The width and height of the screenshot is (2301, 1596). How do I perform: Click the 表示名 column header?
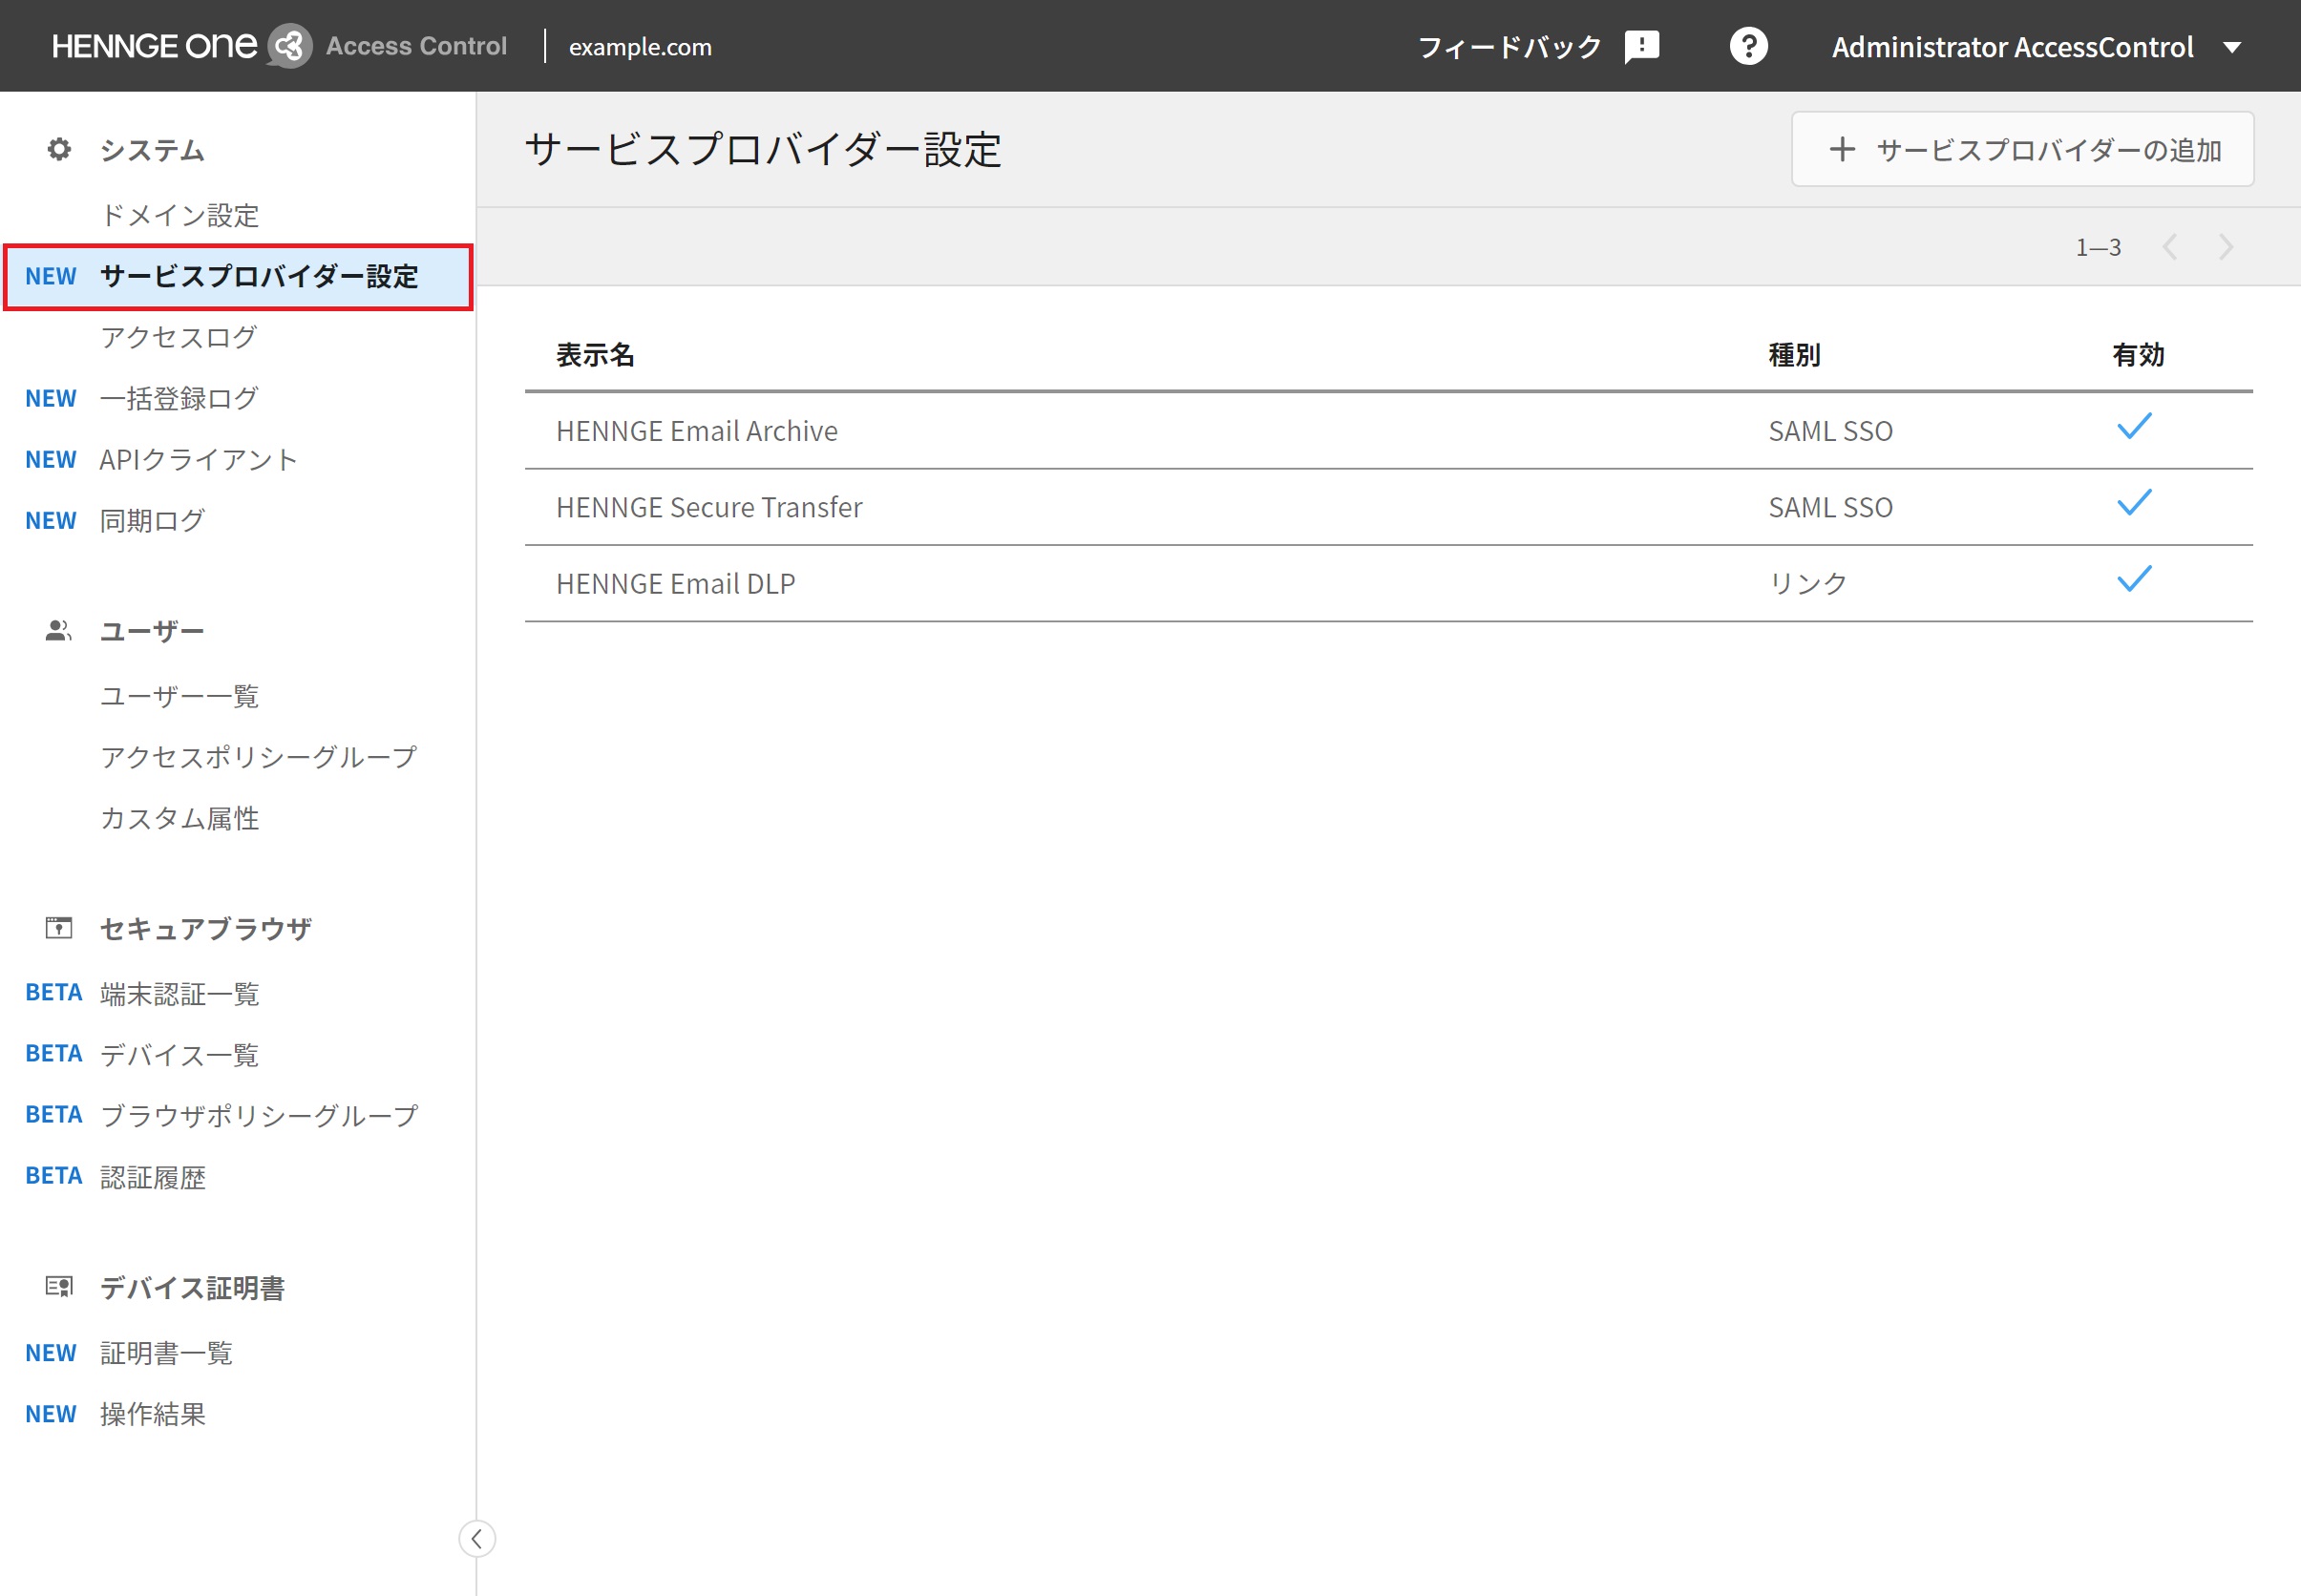[x=595, y=355]
